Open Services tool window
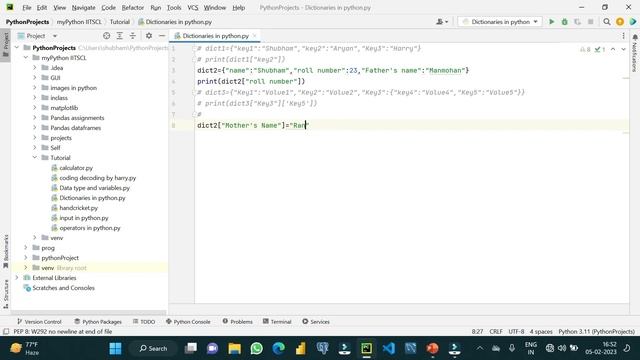Screen dimensions: 640x360 316,322
